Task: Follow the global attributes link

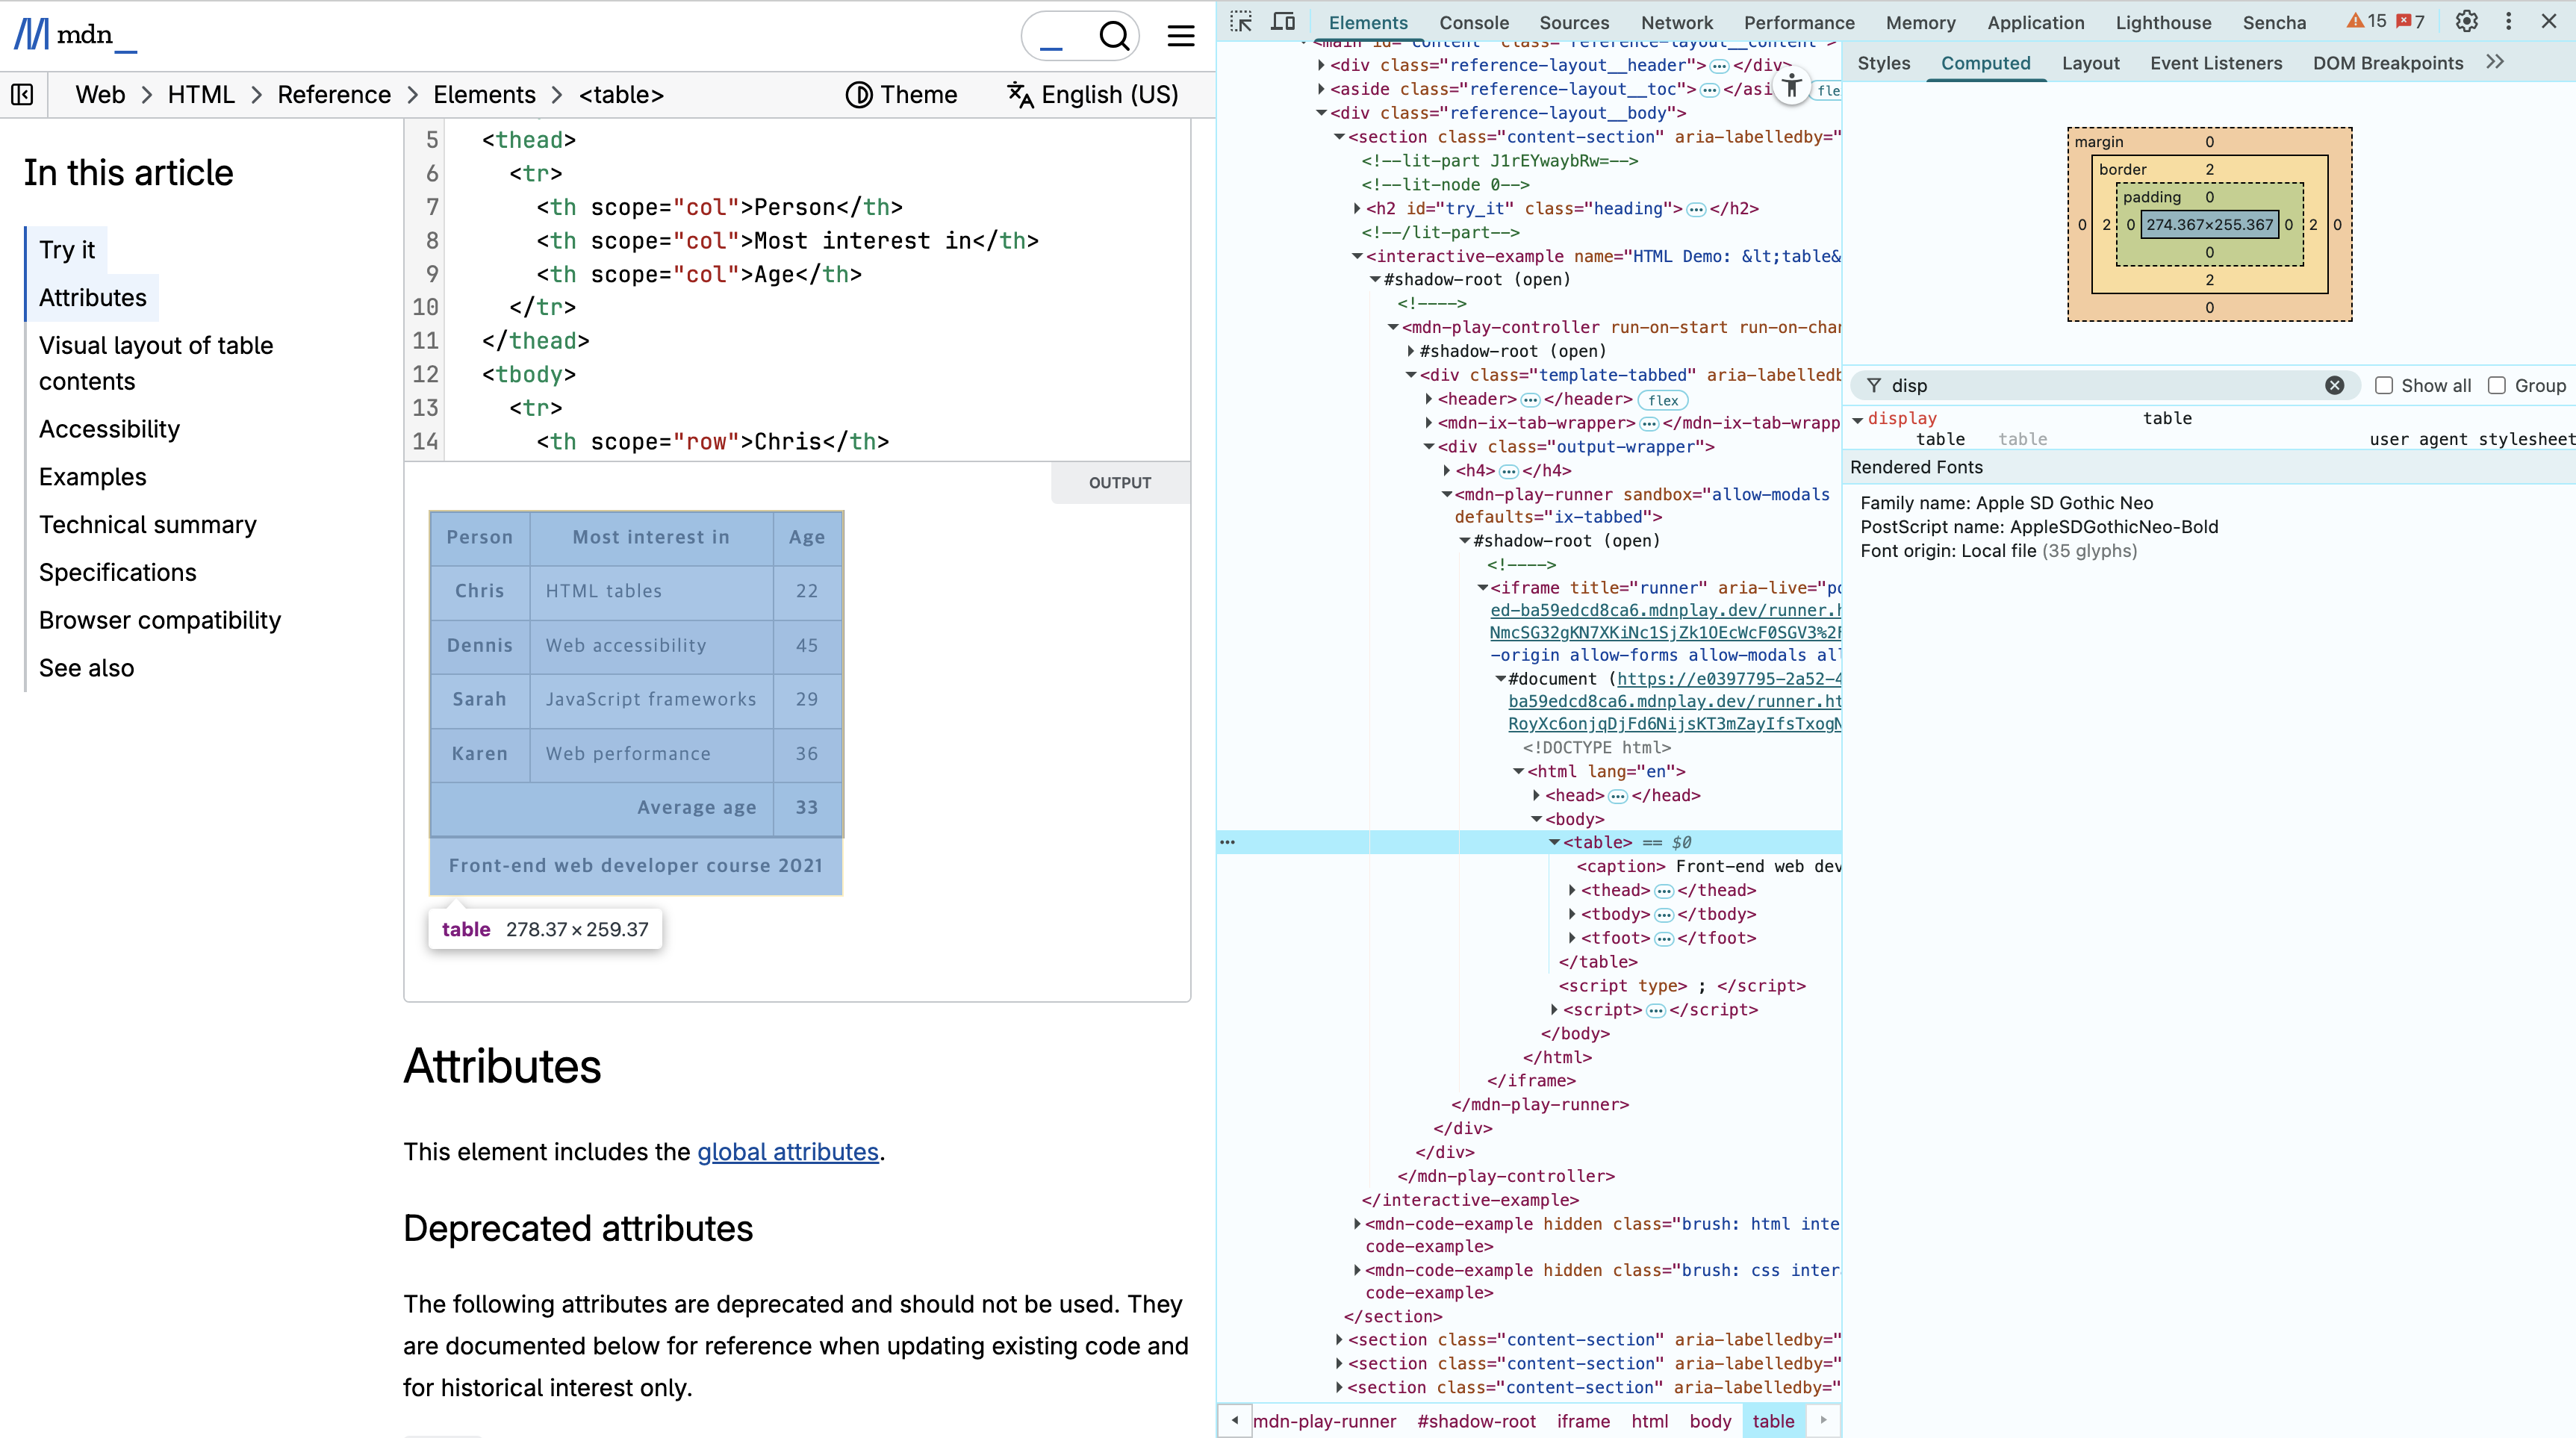Action: point(787,1152)
